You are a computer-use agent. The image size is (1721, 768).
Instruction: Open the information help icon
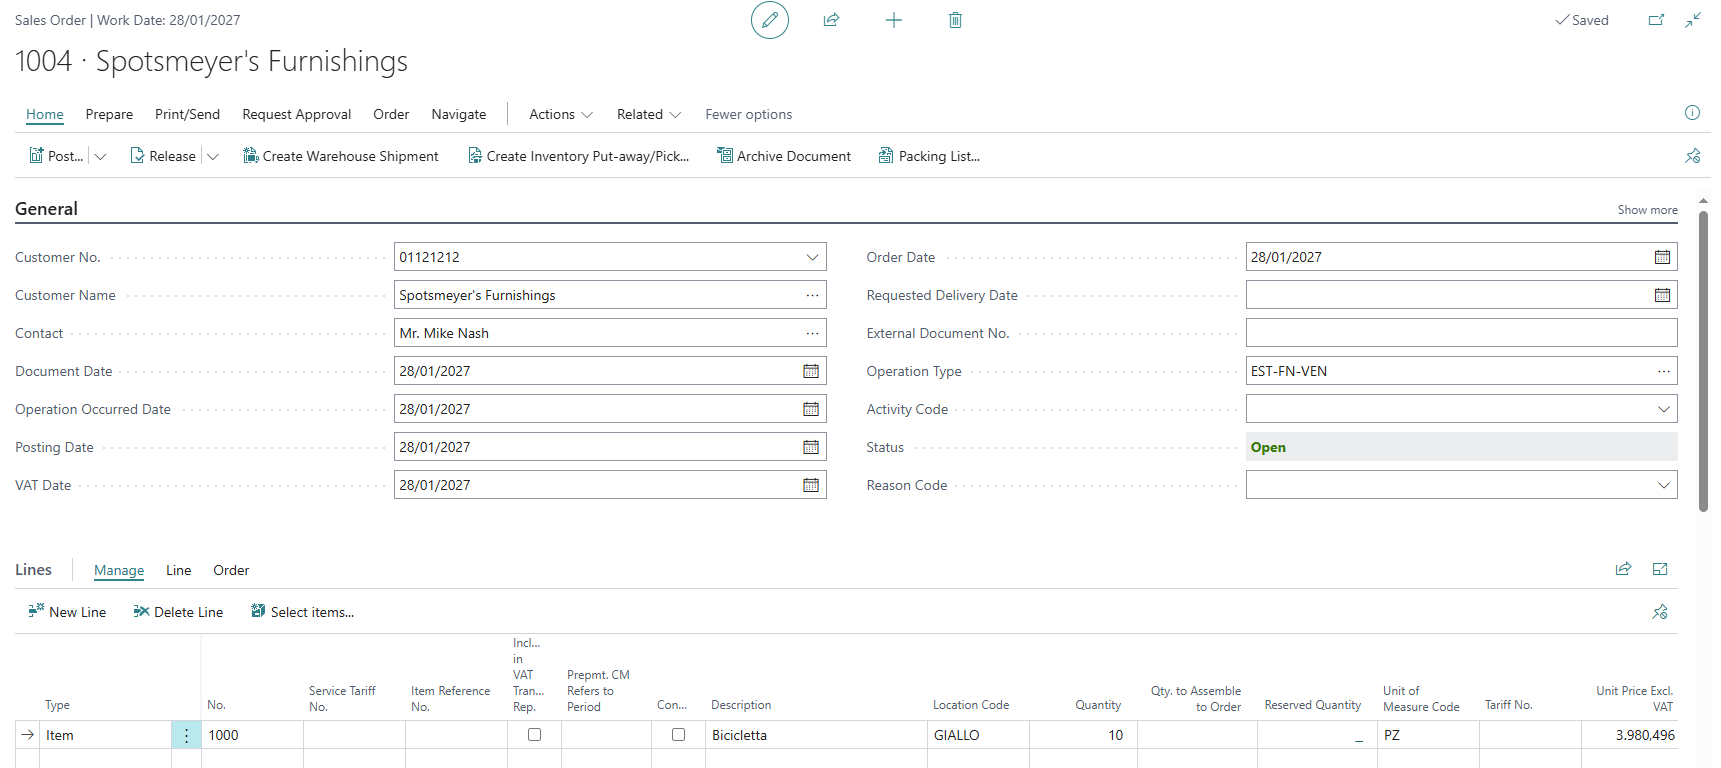[x=1692, y=113]
